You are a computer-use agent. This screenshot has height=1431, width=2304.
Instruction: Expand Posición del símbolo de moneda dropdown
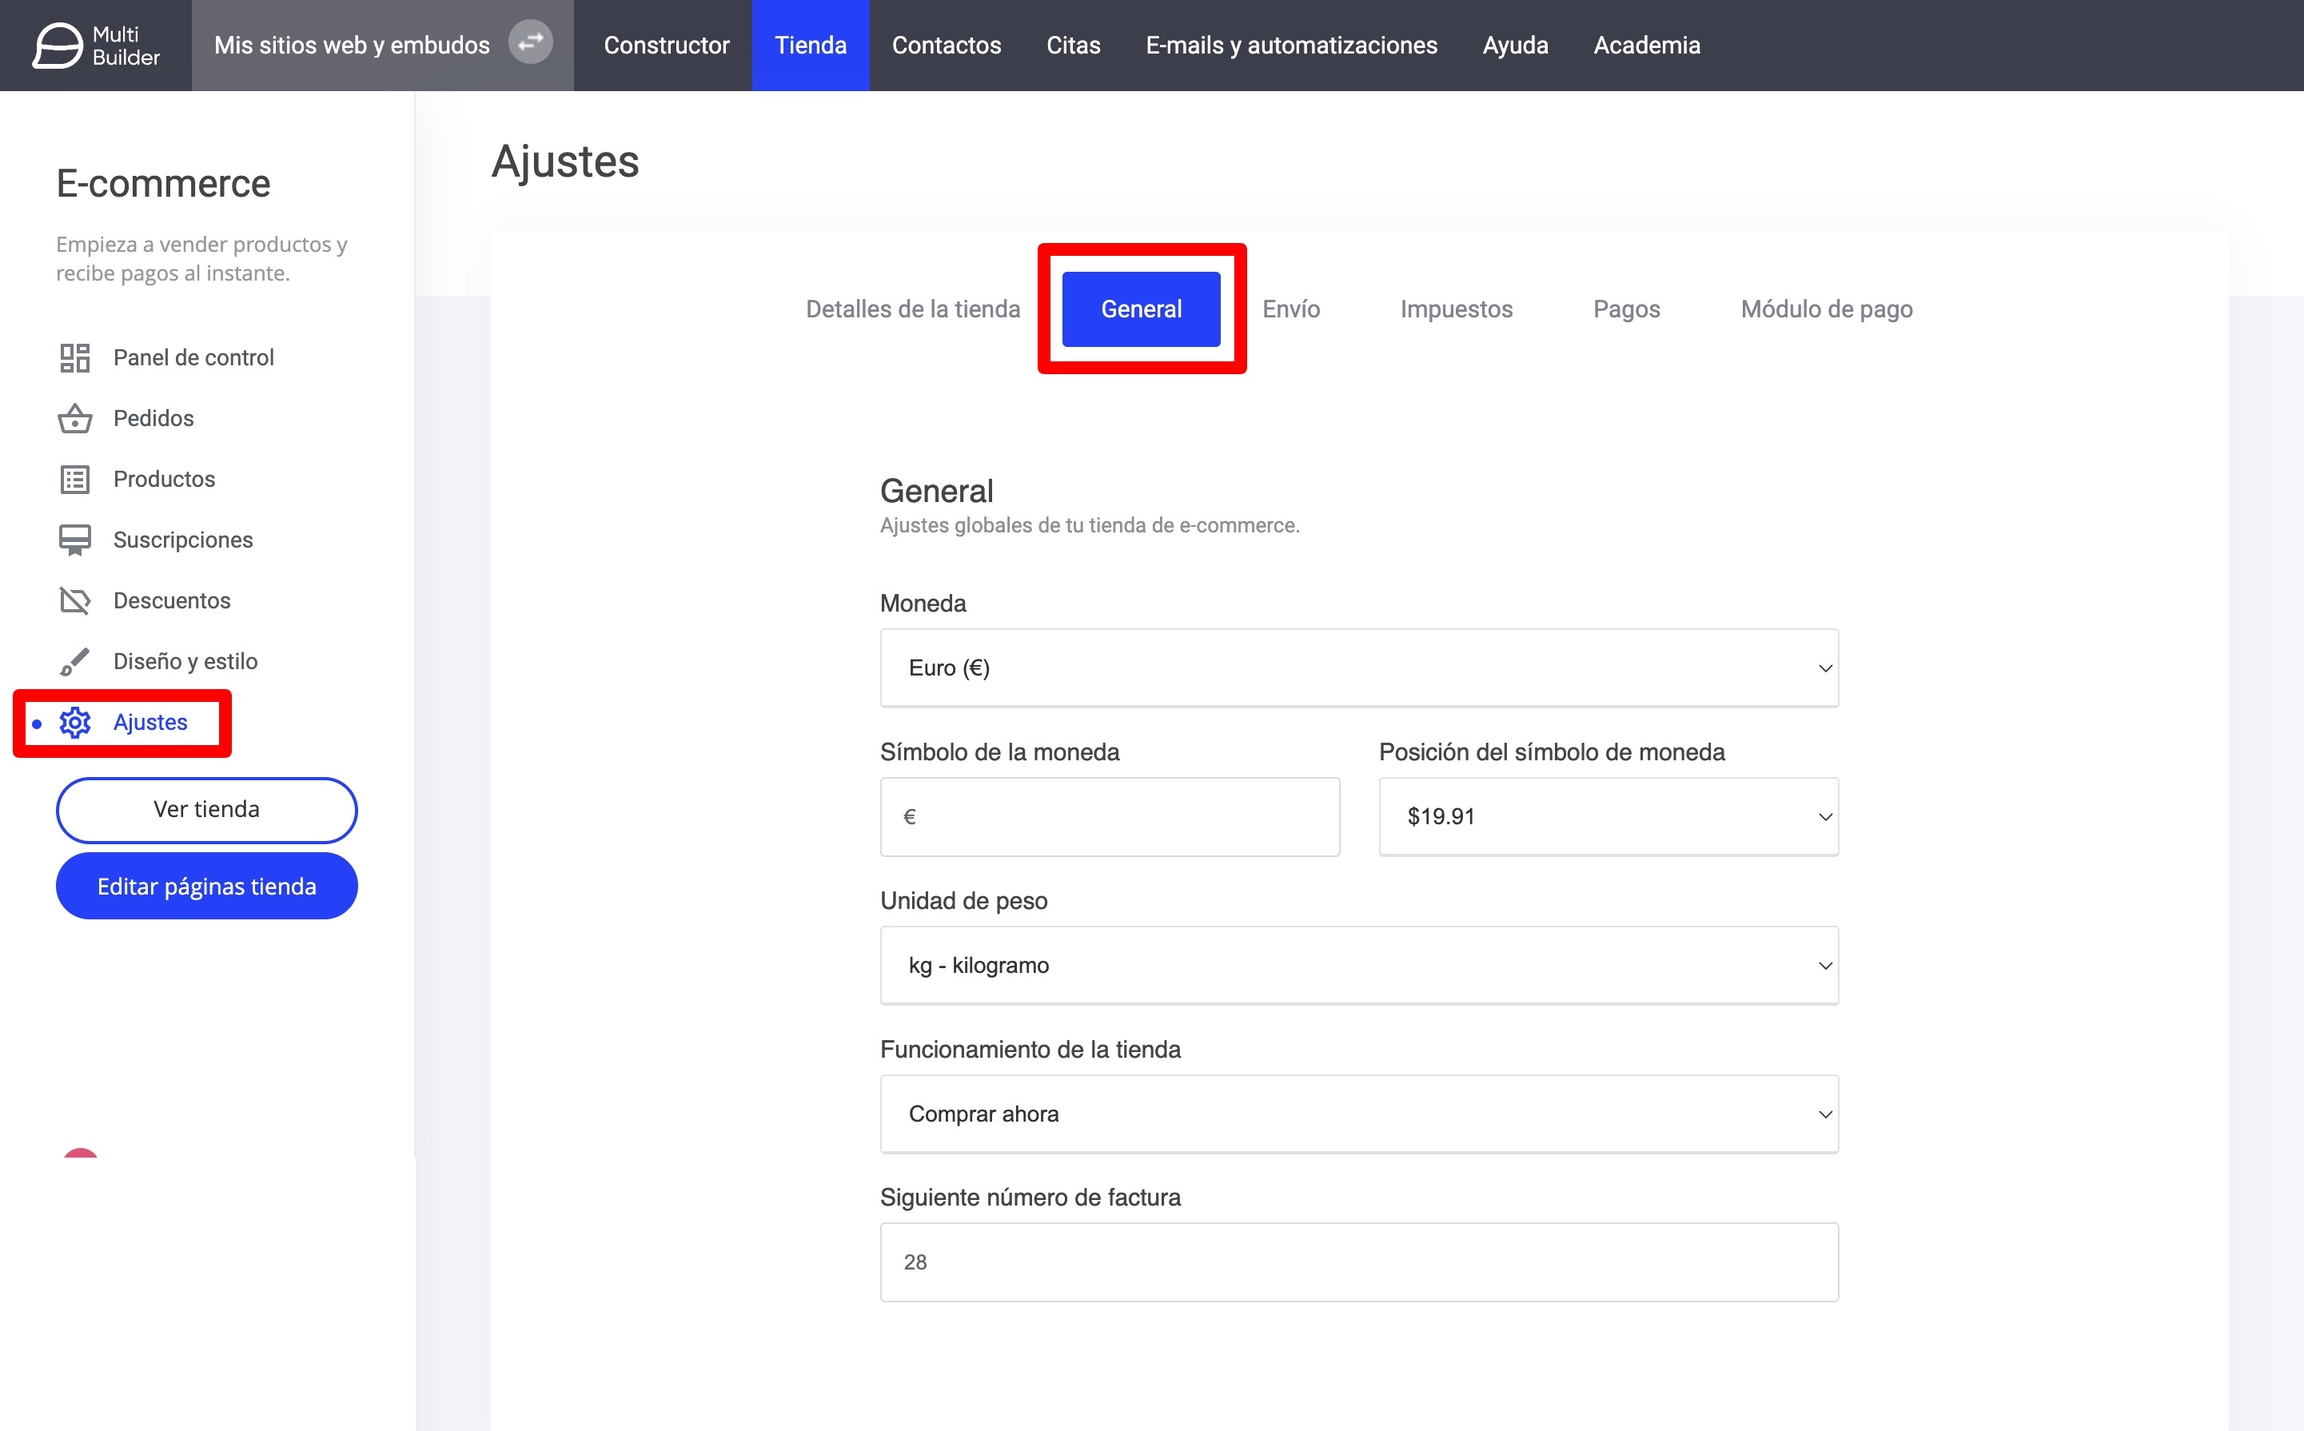click(1607, 816)
